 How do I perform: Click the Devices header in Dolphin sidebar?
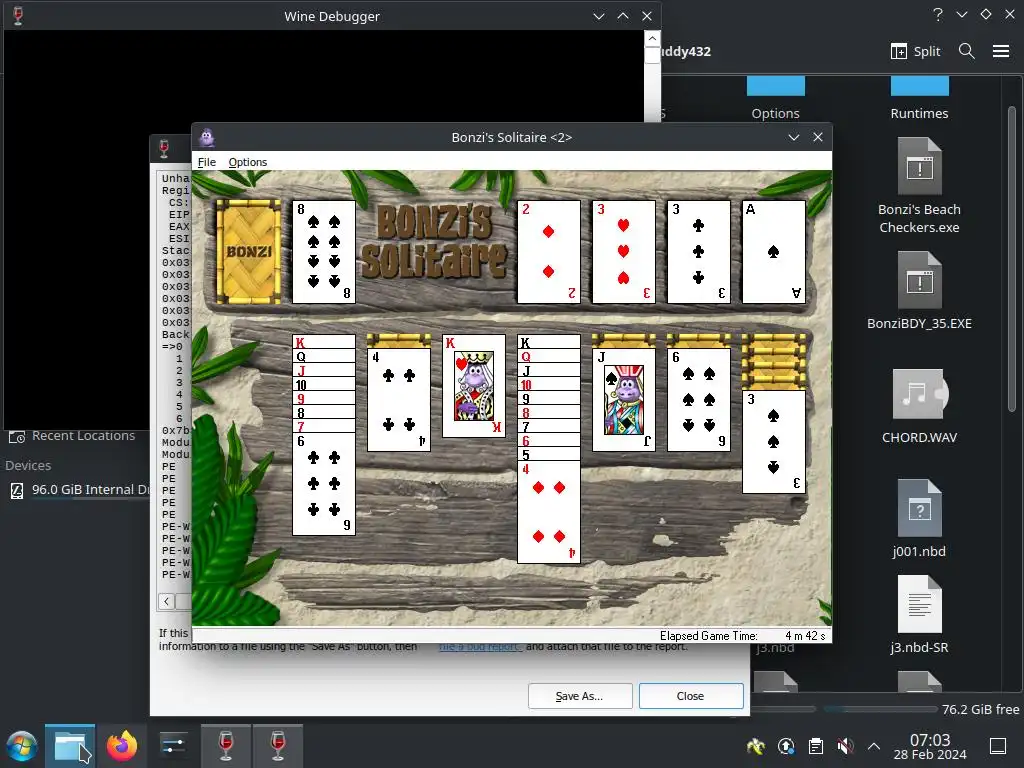click(x=28, y=466)
